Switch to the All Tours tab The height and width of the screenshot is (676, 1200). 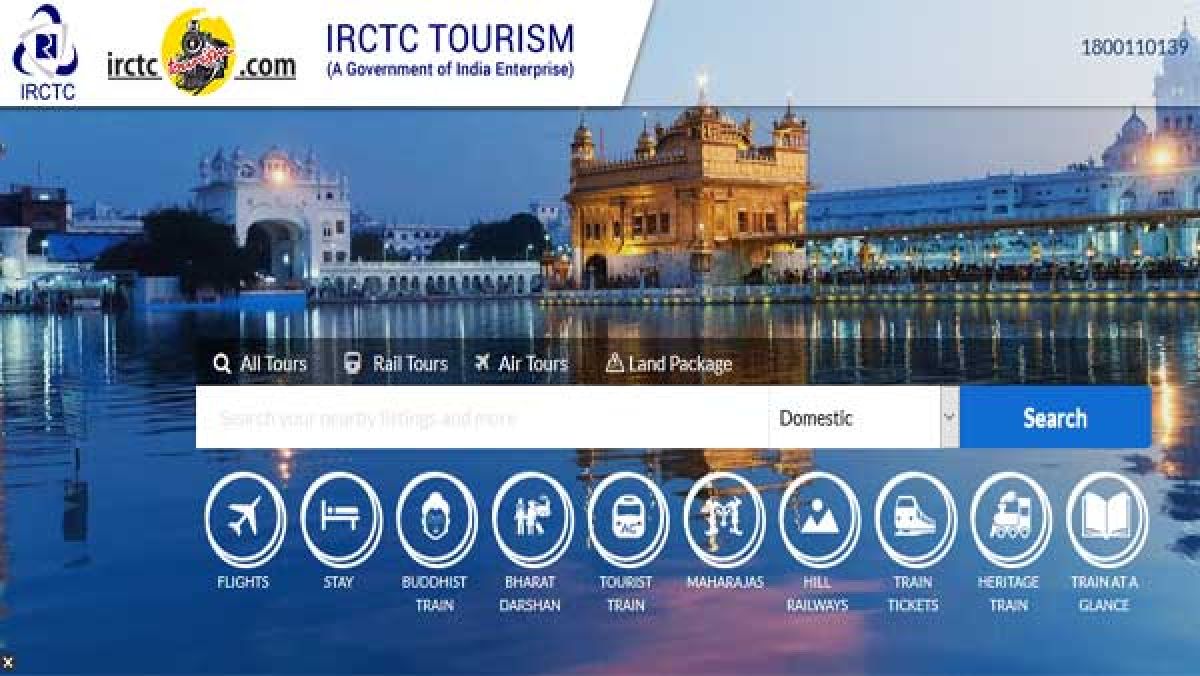260,364
